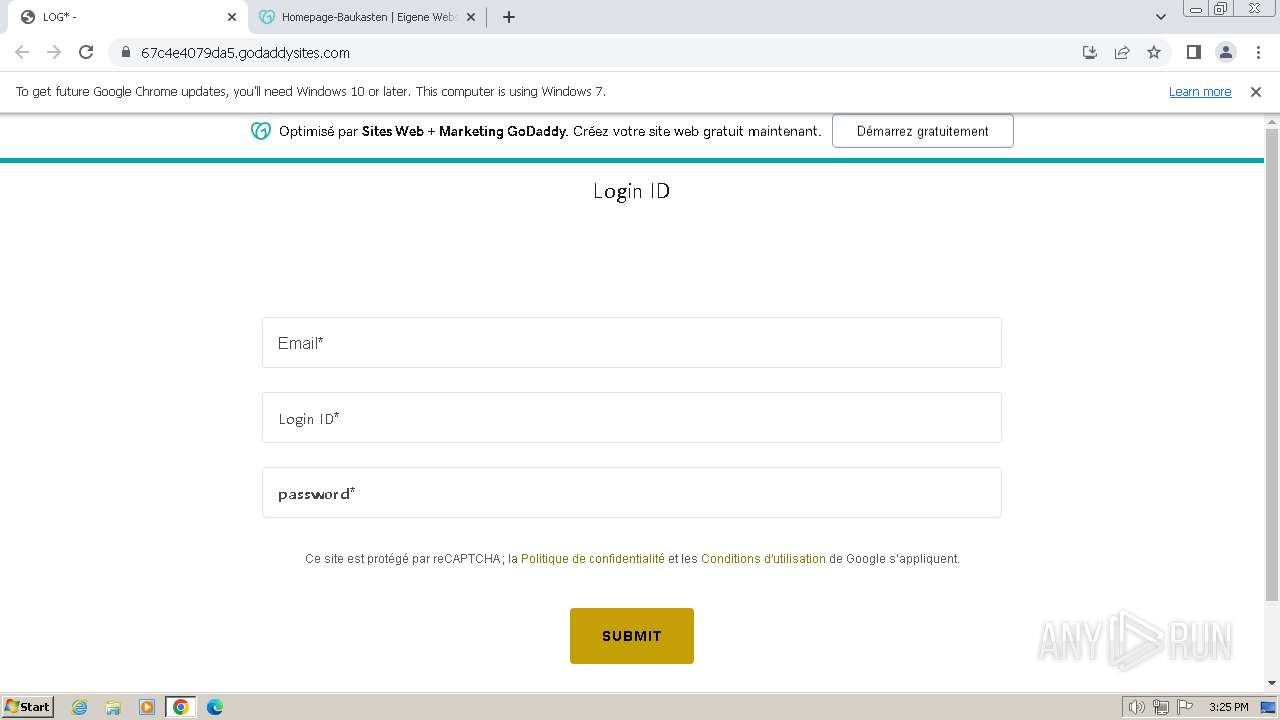
Task: Close the LOG* tab
Action: (x=232, y=17)
